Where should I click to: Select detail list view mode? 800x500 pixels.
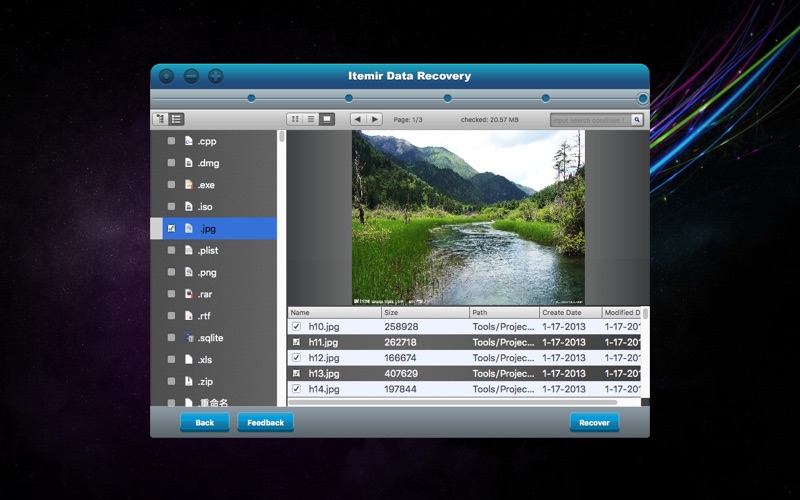[x=311, y=119]
